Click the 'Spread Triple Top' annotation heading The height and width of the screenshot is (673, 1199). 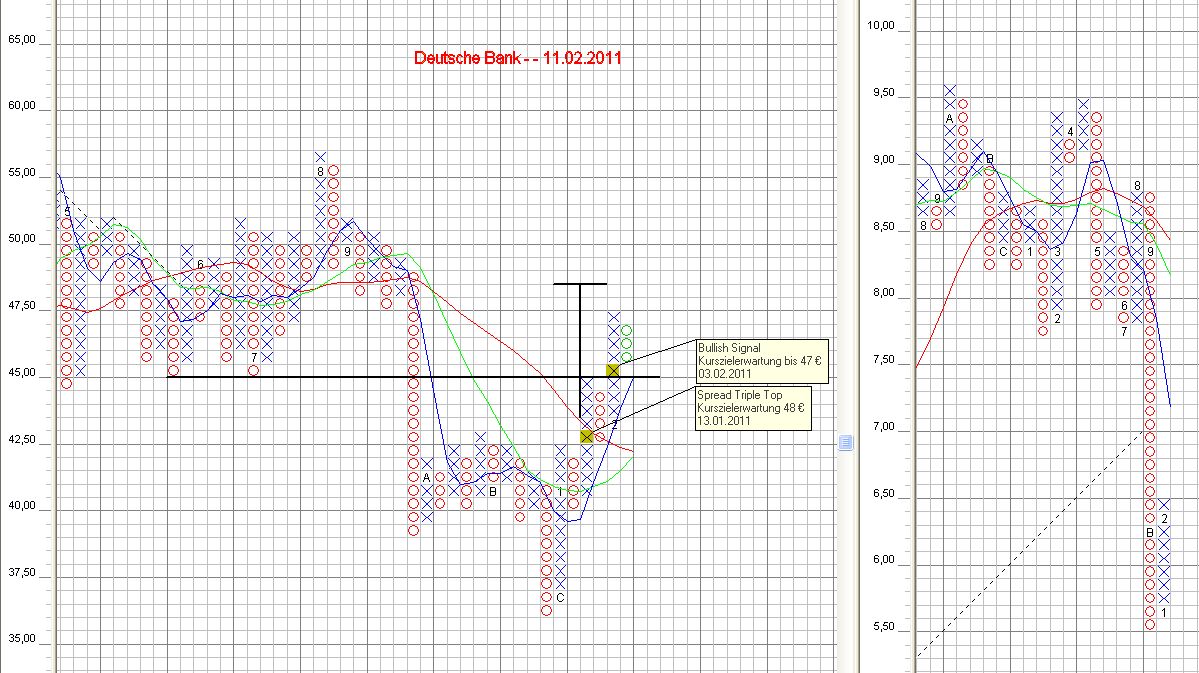[x=739, y=395]
